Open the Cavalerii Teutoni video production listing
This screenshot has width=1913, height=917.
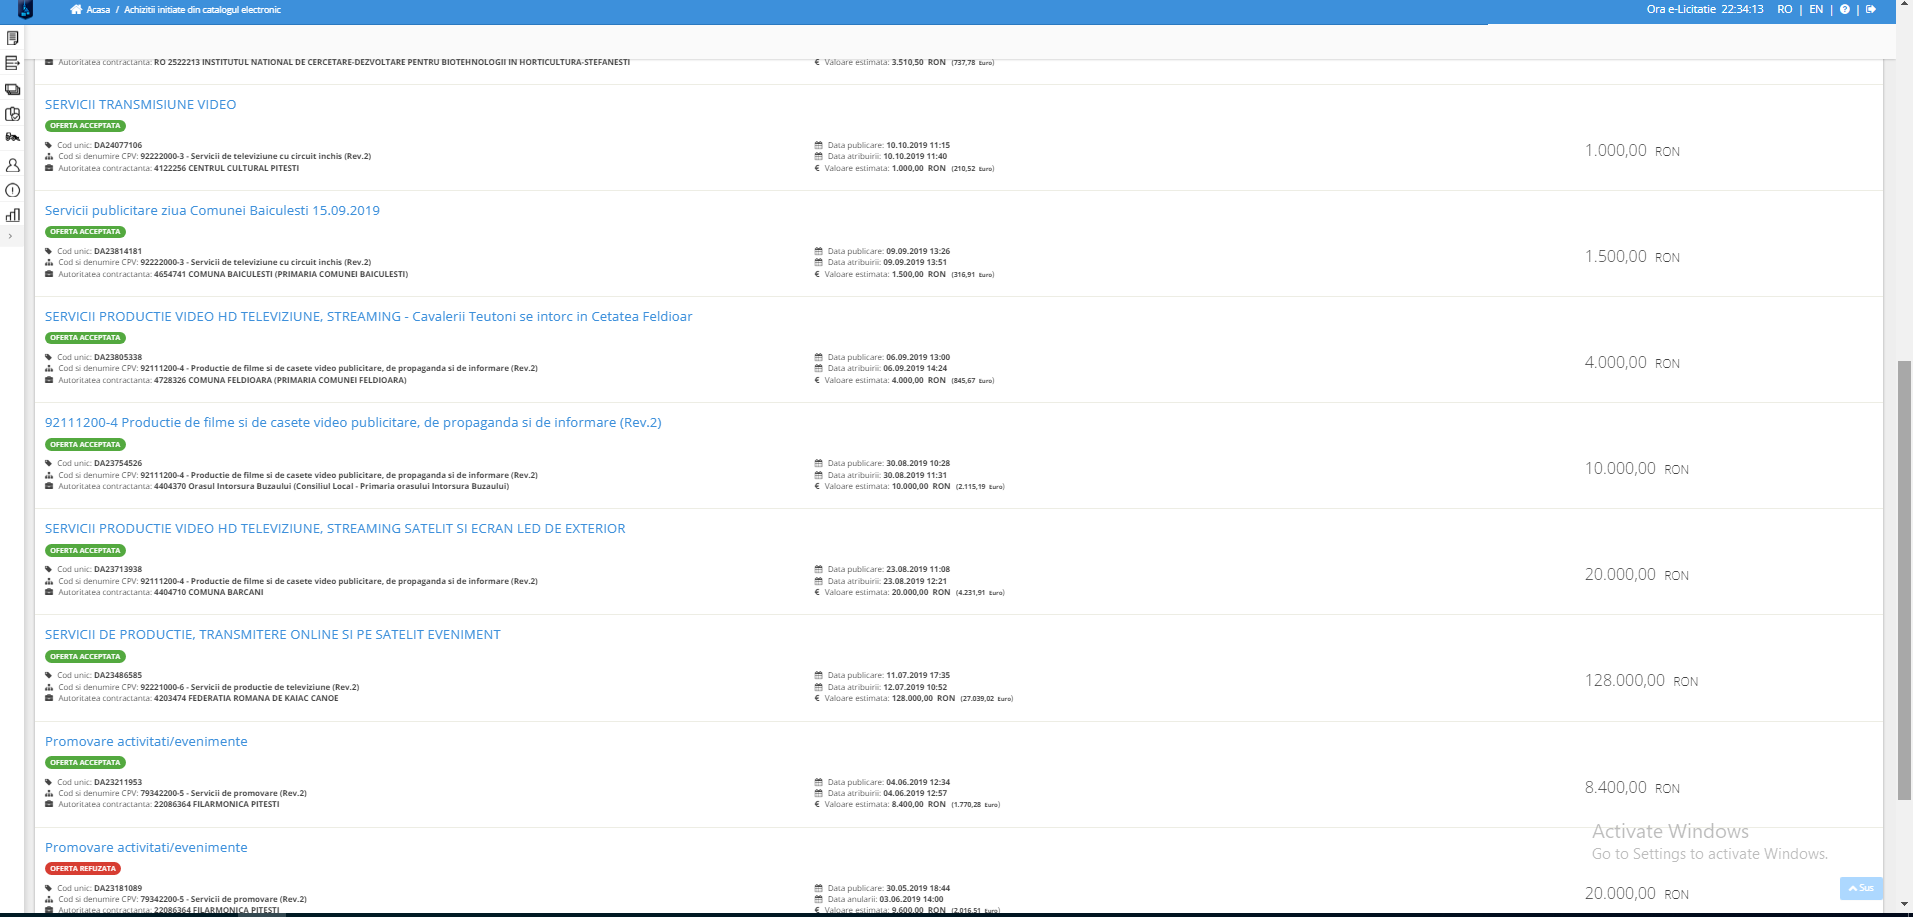(x=368, y=317)
